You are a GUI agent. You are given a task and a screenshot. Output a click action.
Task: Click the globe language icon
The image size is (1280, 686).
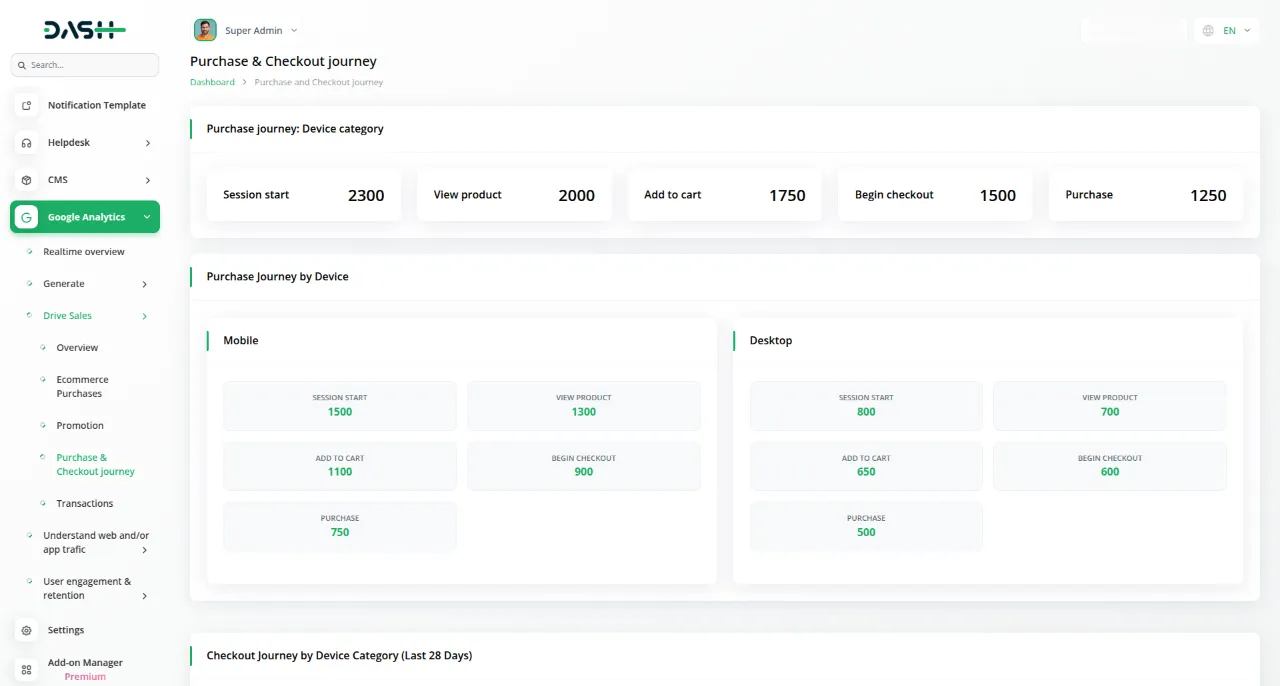click(1208, 30)
